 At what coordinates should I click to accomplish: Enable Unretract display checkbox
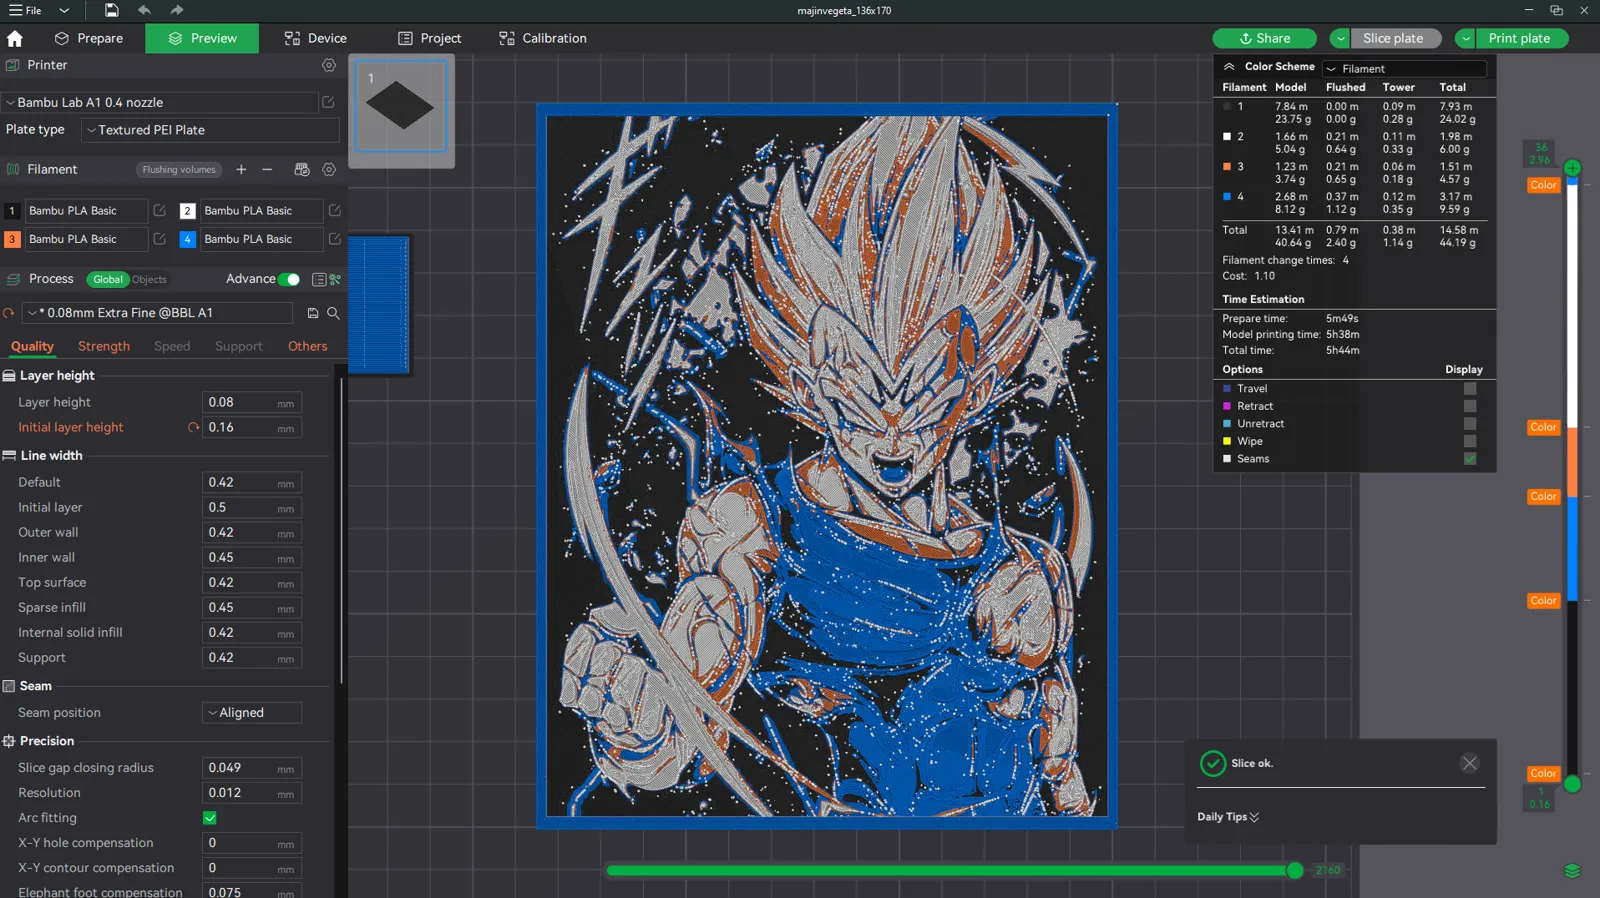click(1470, 424)
